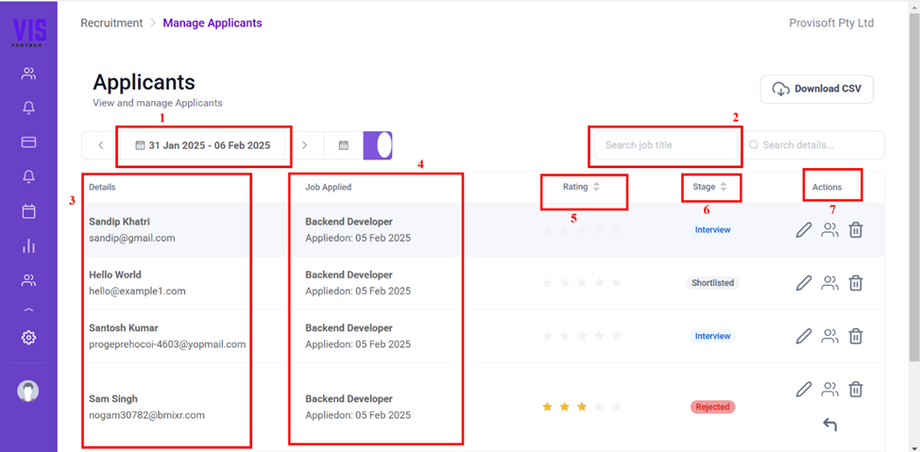Screen dimensions: 920x452
Task: Toggle the purple switch beside date picker
Action: pyautogui.click(x=378, y=146)
